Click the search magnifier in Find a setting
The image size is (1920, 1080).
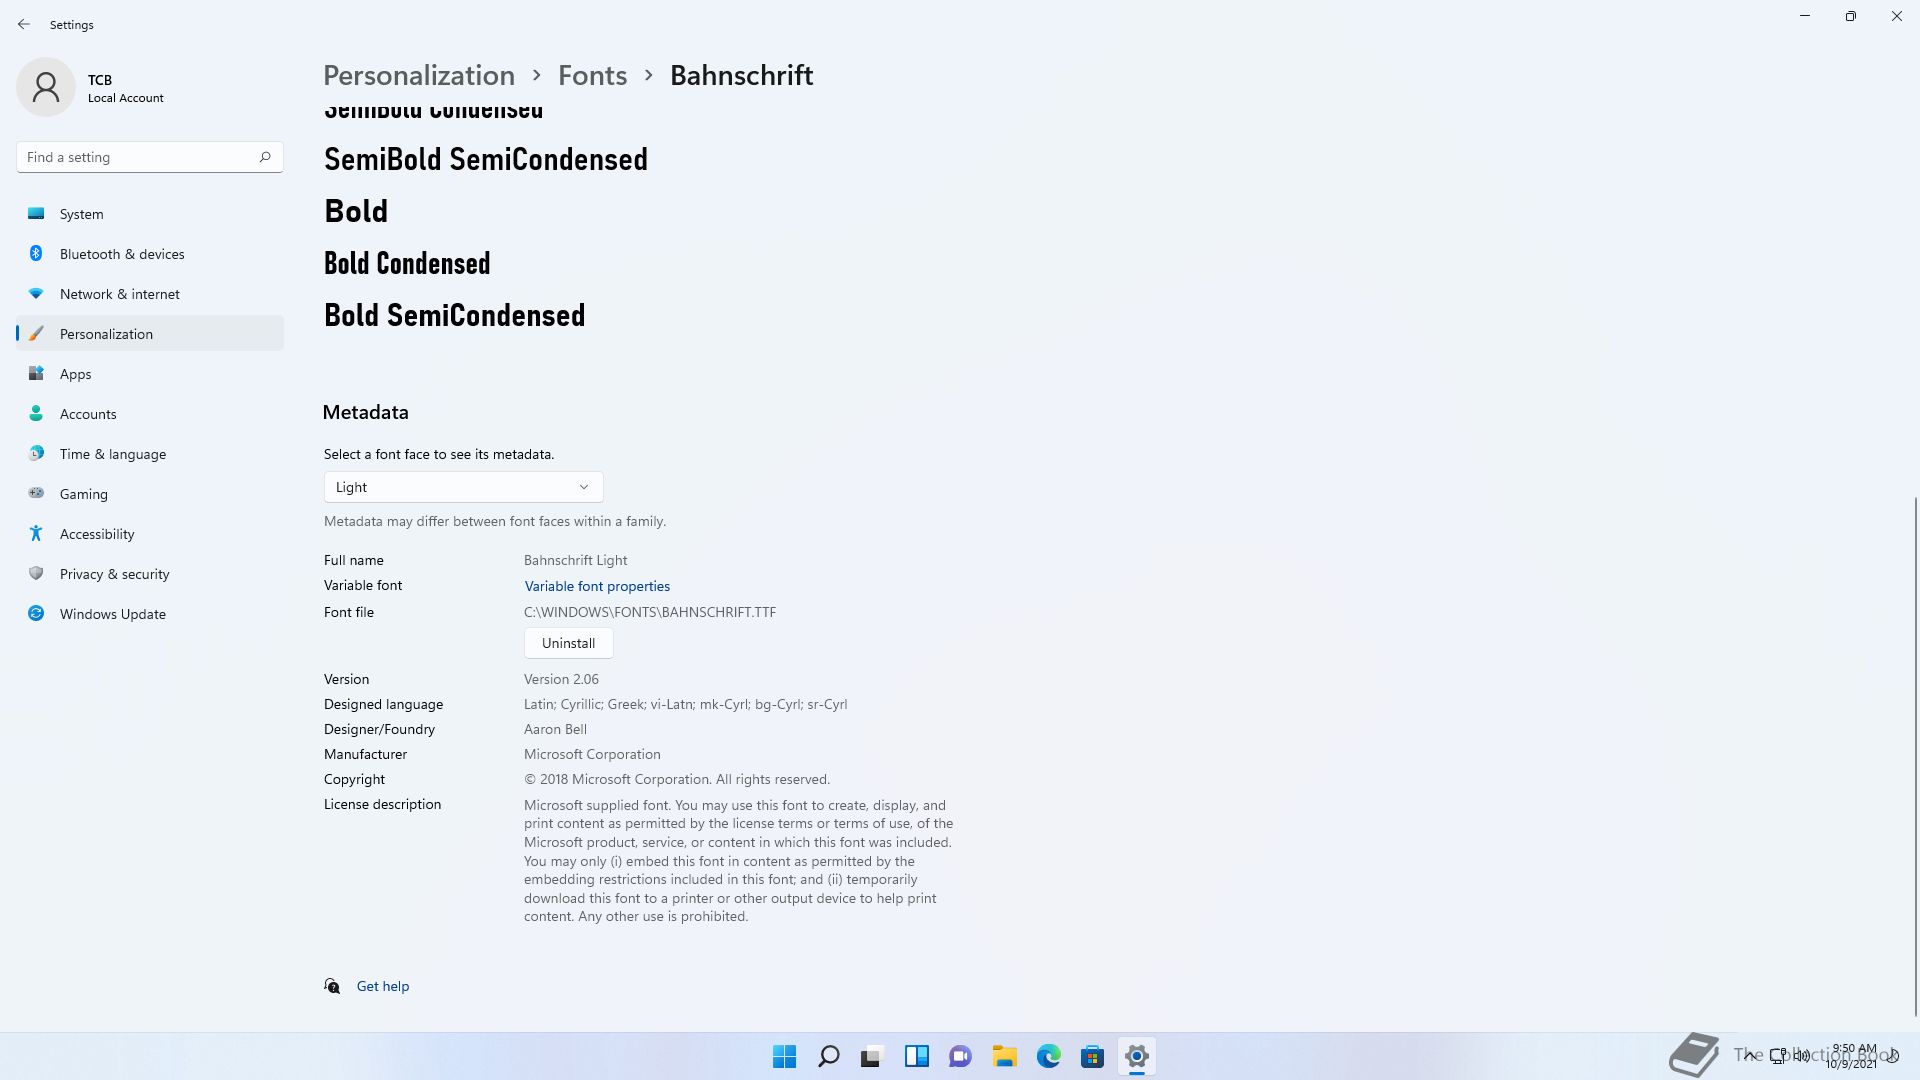coord(265,157)
